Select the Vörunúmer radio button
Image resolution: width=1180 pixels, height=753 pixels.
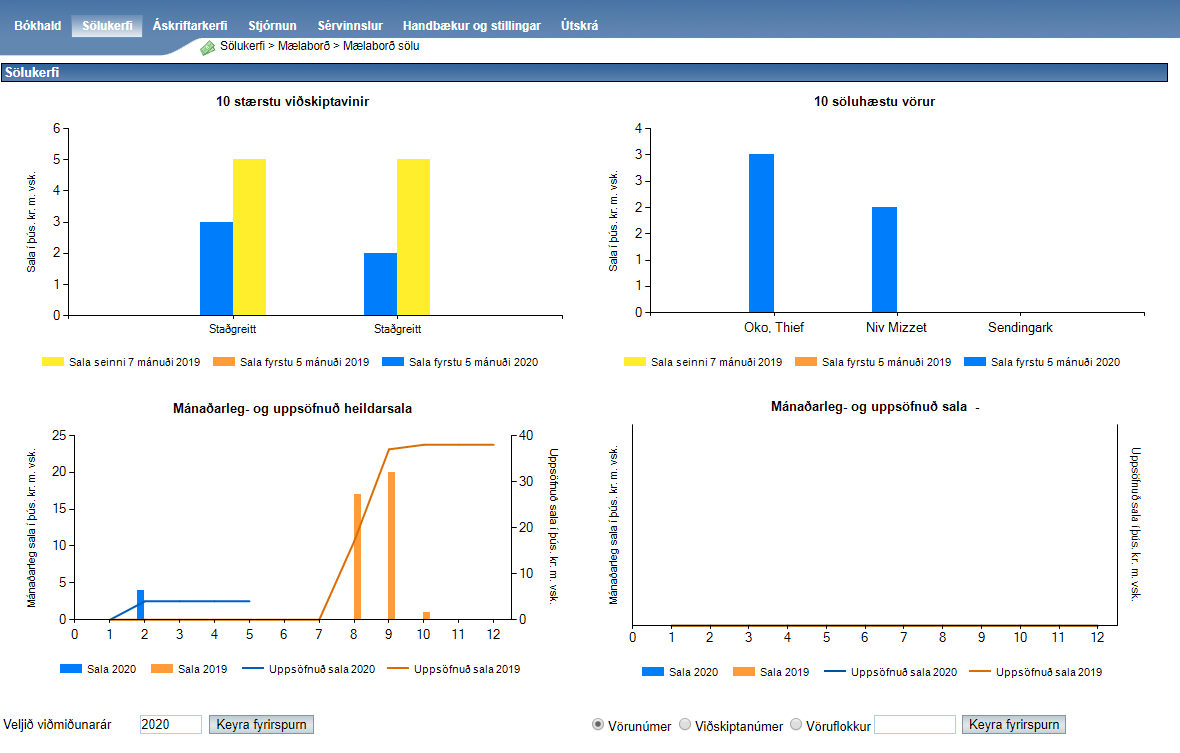tap(598, 725)
